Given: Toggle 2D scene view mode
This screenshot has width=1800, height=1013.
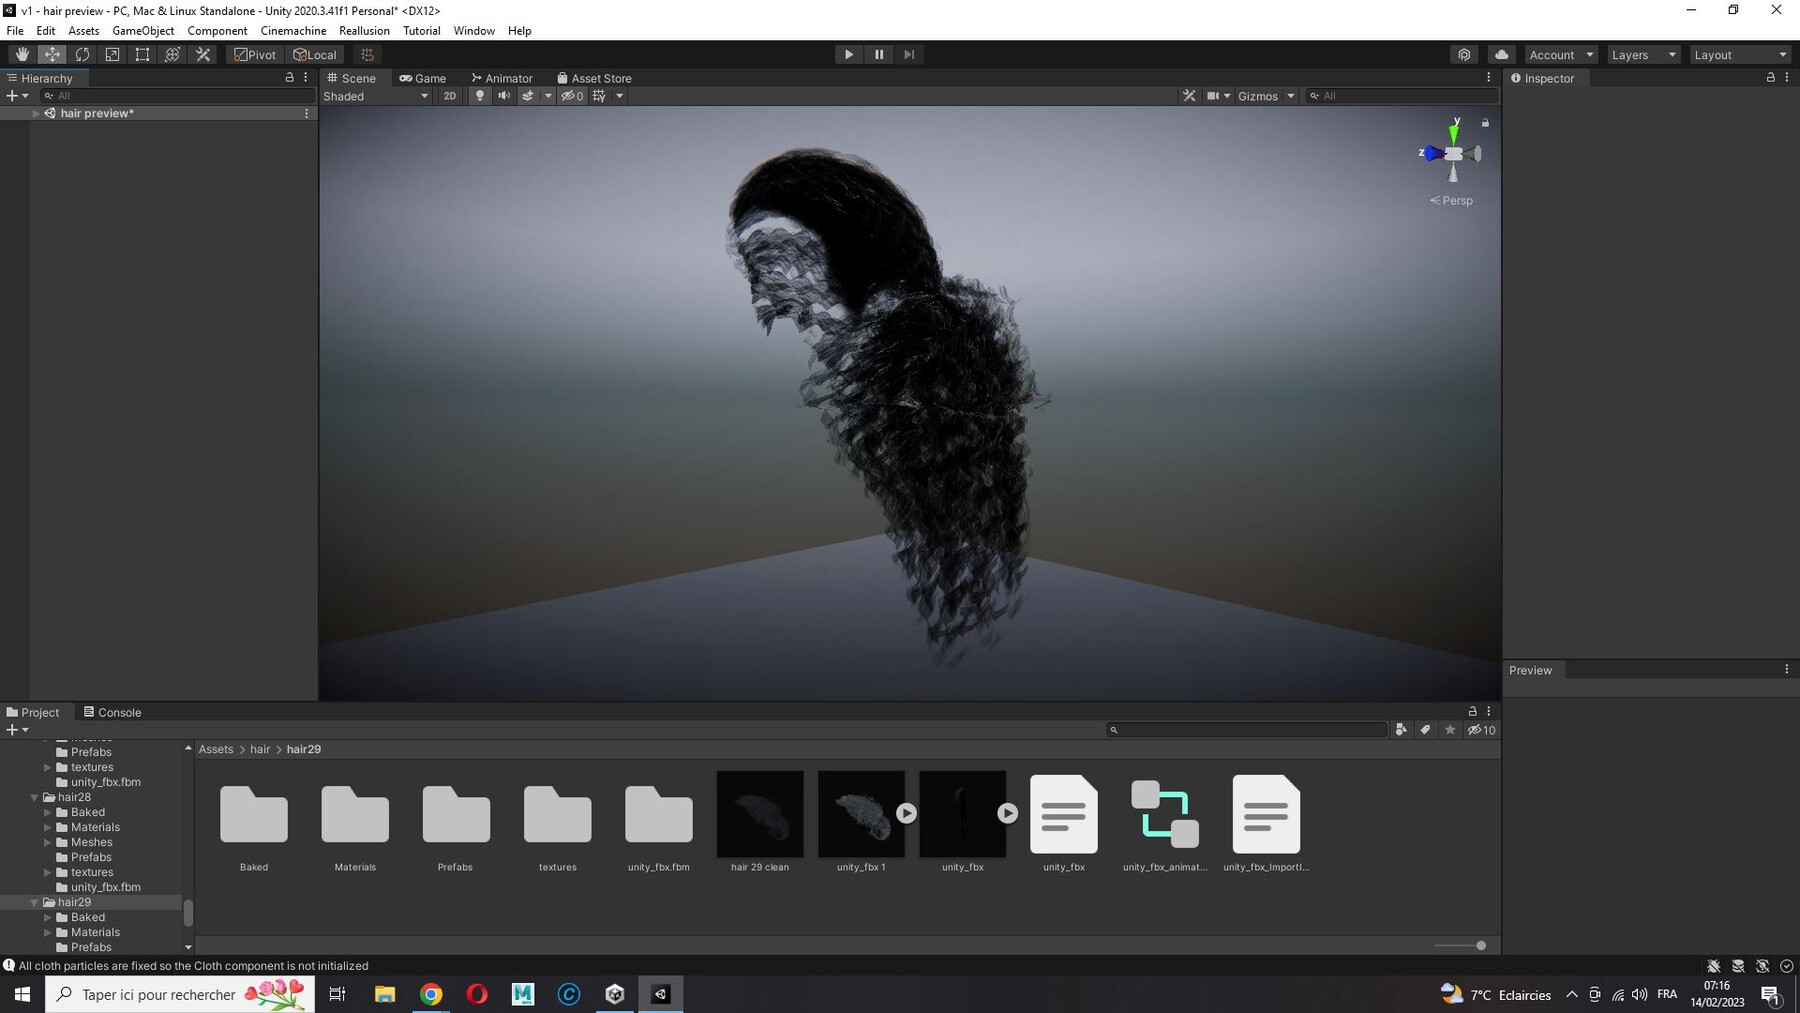Looking at the screenshot, I should tap(450, 96).
